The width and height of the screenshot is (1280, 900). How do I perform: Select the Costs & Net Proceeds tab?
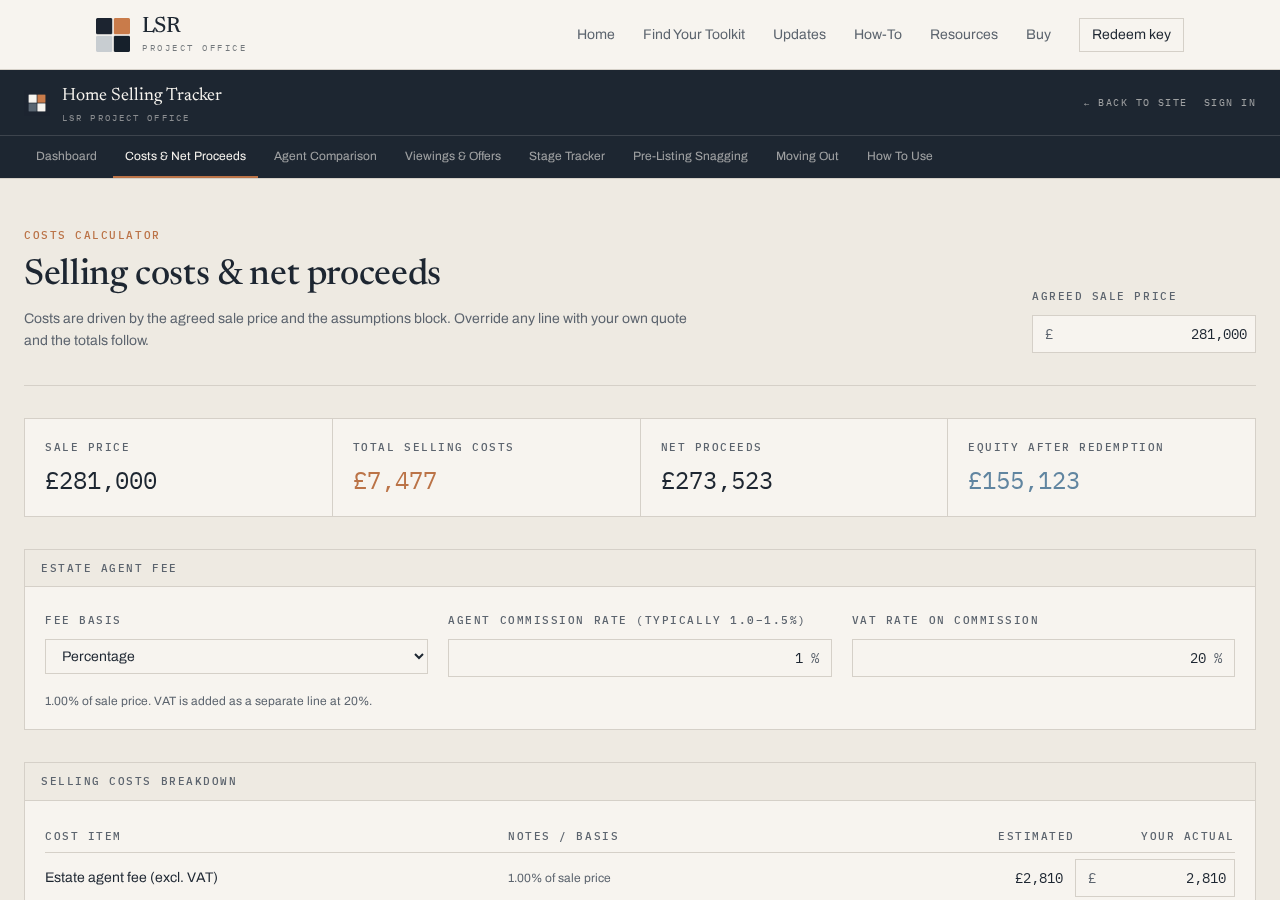click(x=185, y=156)
